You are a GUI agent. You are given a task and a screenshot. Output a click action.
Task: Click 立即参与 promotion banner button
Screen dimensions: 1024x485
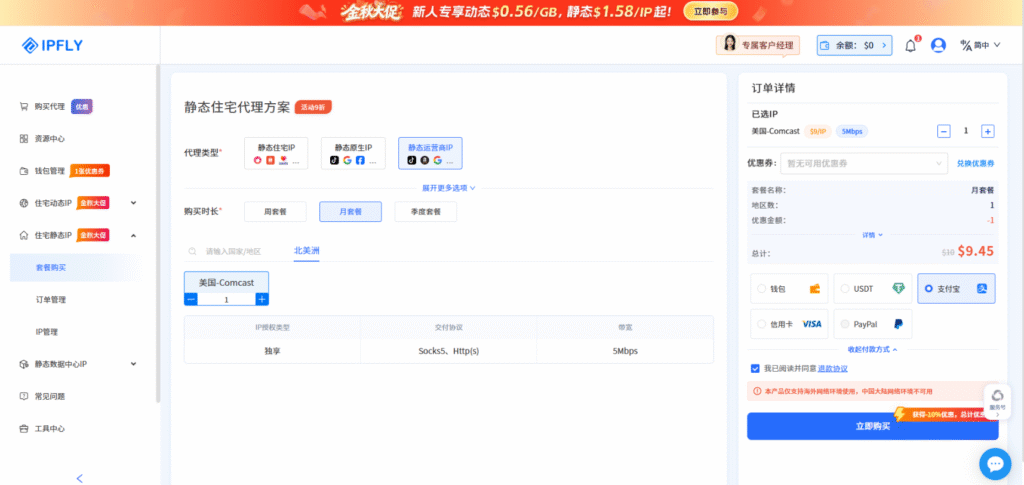[711, 11]
